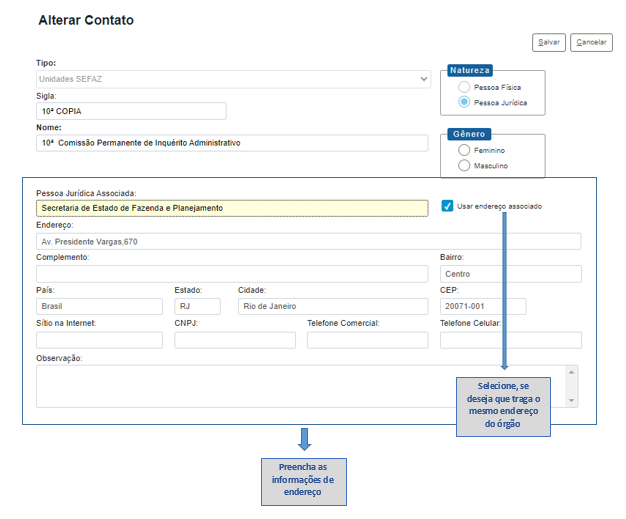Screen dimensions: 626x519
Task: Click the Sítio na Internet field
Action: 99,340
